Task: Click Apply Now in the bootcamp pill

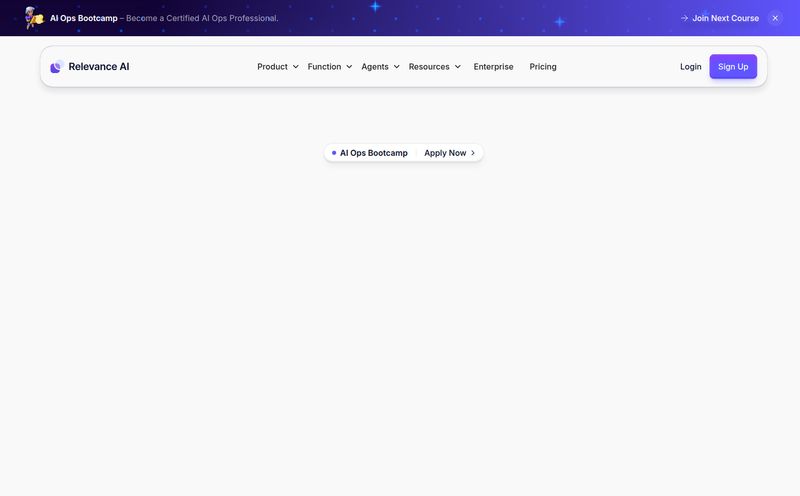Action: coord(445,153)
